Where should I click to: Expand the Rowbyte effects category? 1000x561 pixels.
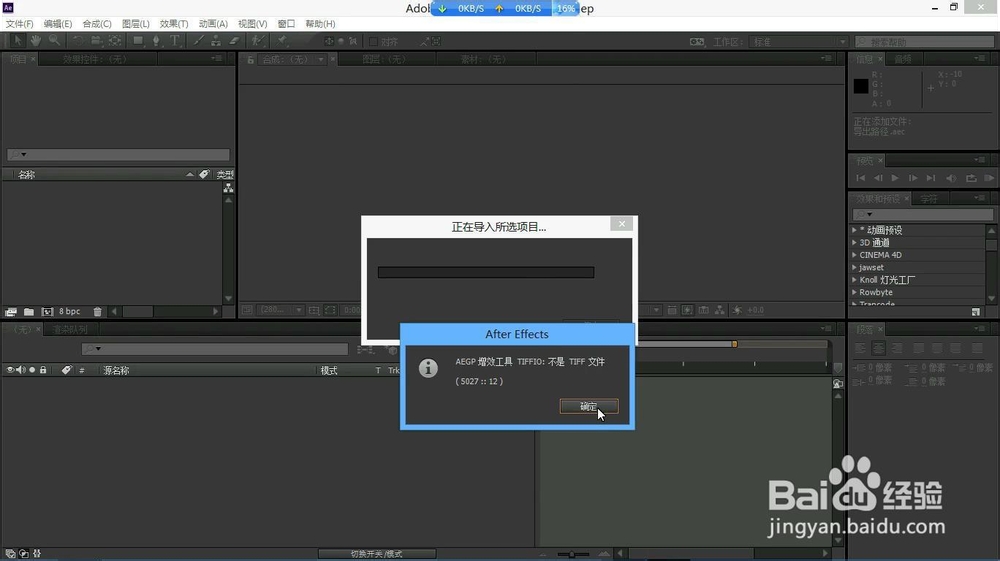(855, 292)
